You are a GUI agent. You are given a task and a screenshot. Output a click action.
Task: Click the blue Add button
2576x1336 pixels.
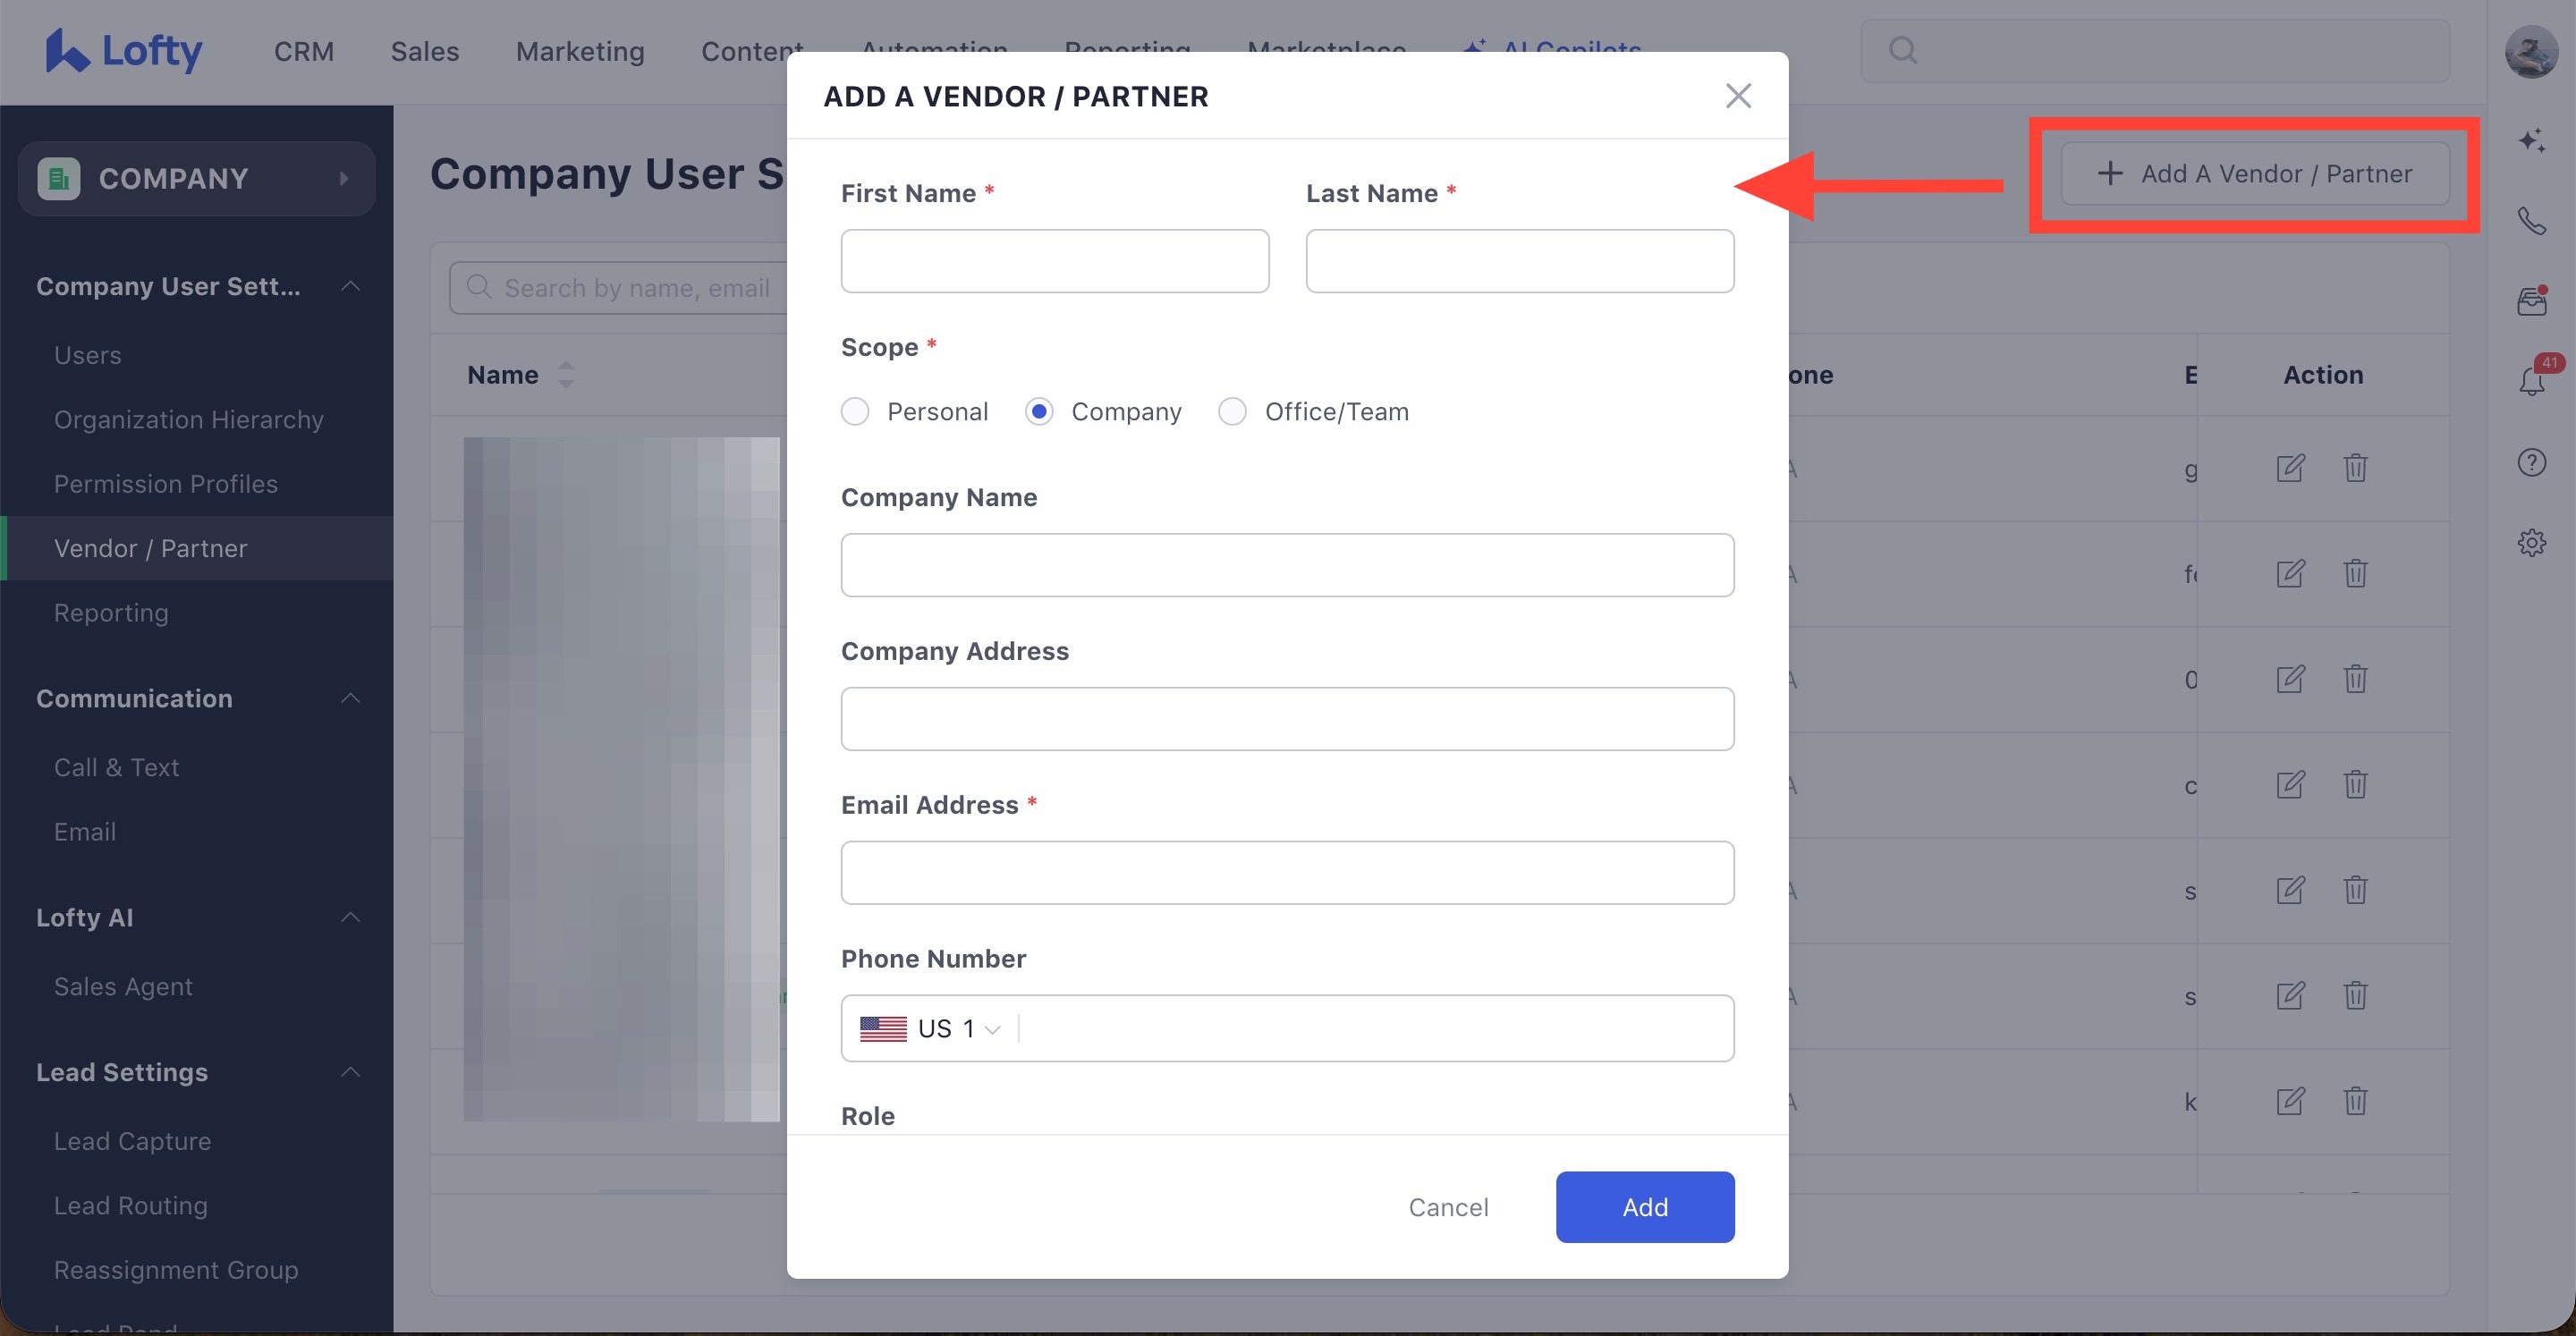point(1644,1207)
